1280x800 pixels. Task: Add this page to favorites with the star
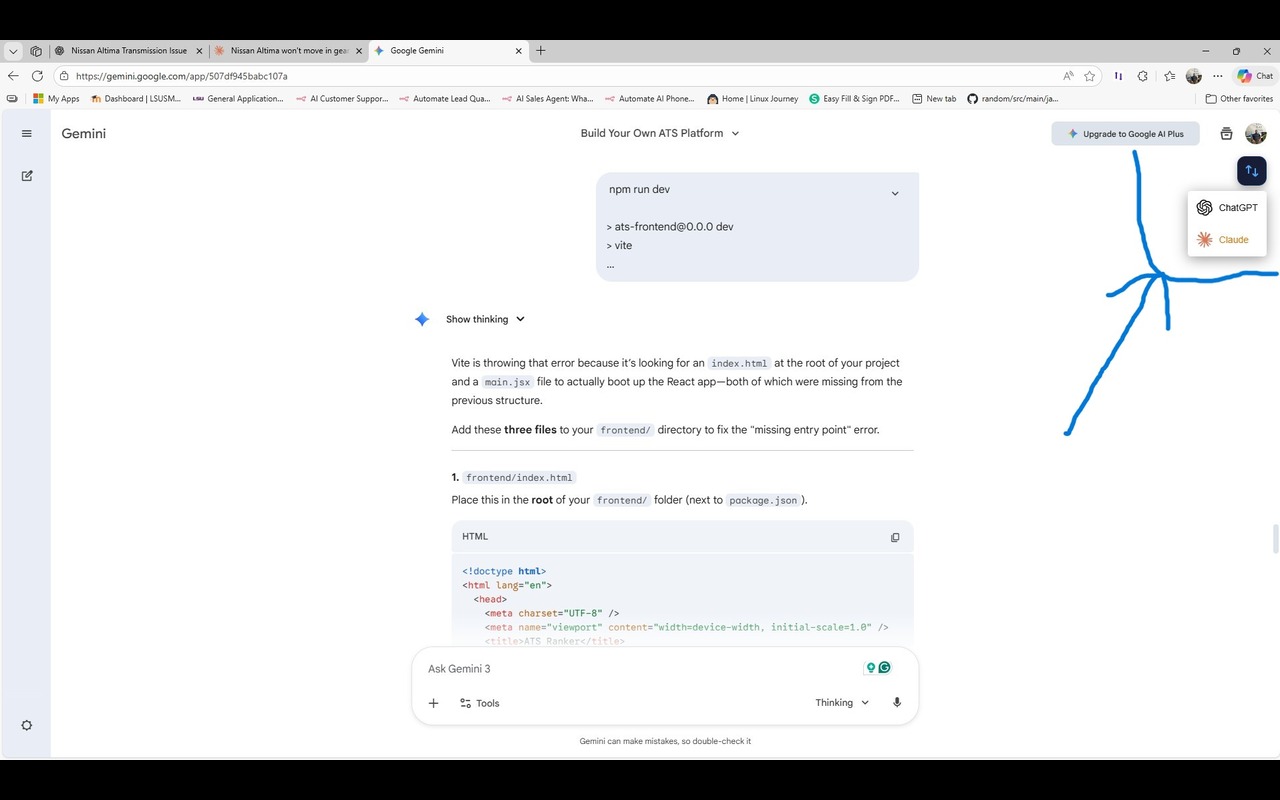point(1090,76)
